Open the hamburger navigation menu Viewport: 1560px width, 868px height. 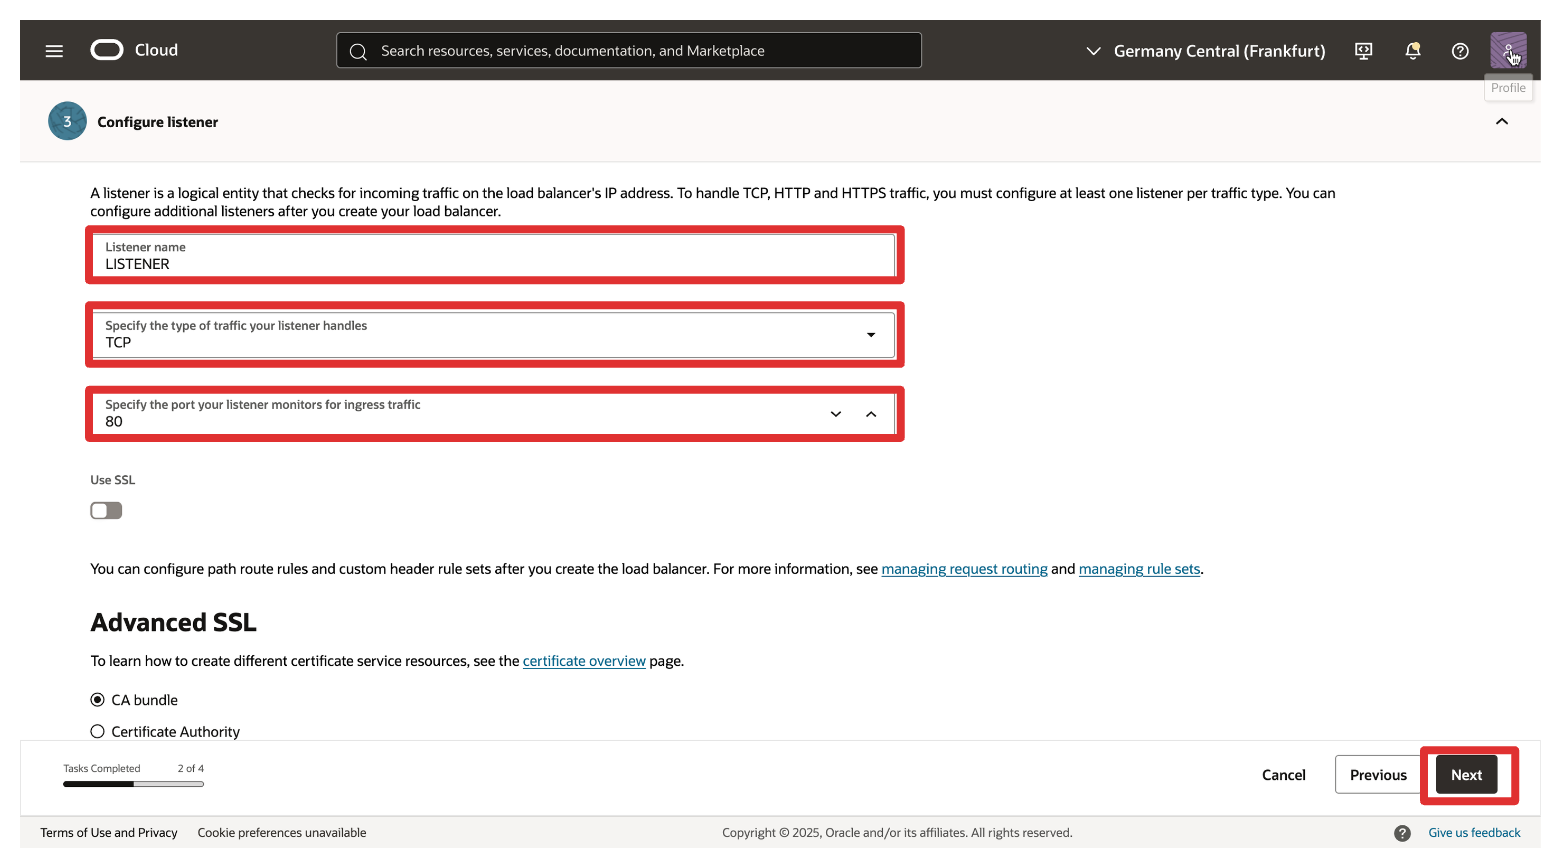coord(54,51)
